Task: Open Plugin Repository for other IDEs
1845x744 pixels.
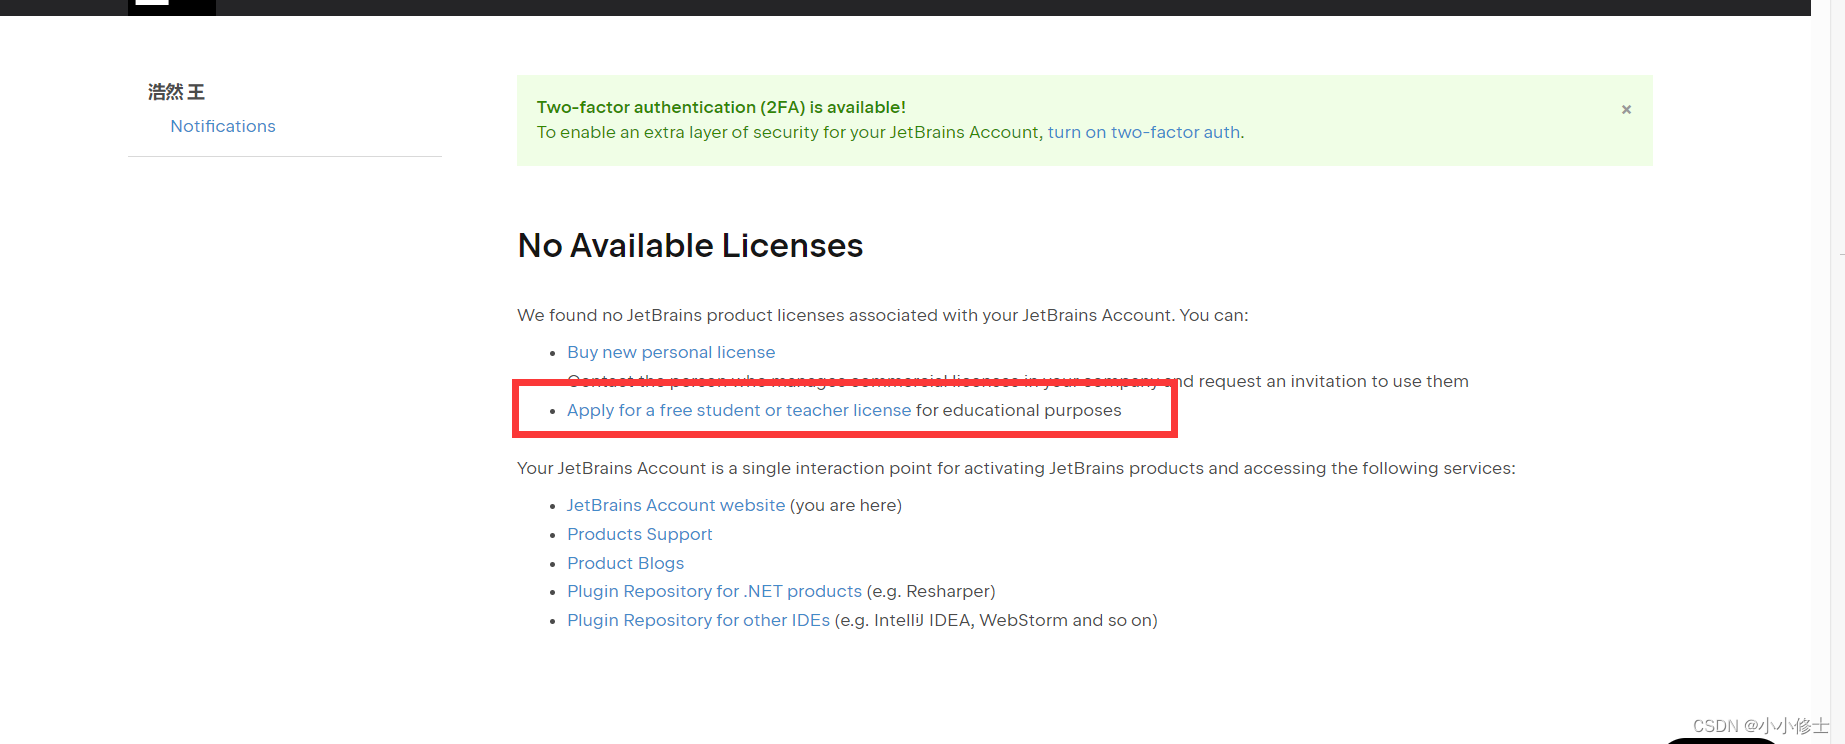Action: point(698,620)
